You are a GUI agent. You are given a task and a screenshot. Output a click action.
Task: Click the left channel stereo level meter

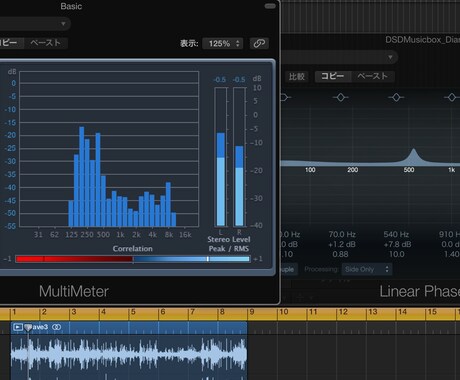coord(221,157)
